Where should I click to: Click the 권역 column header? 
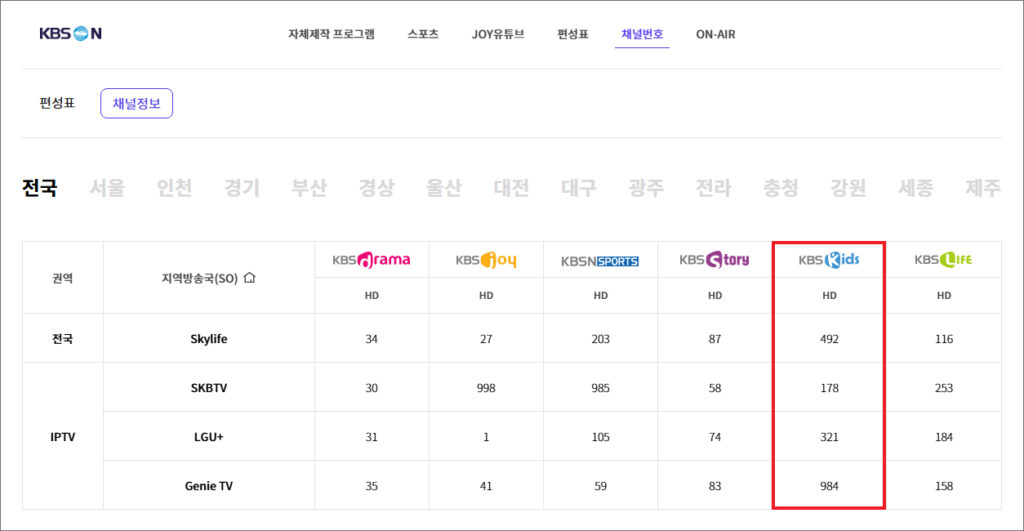point(63,278)
